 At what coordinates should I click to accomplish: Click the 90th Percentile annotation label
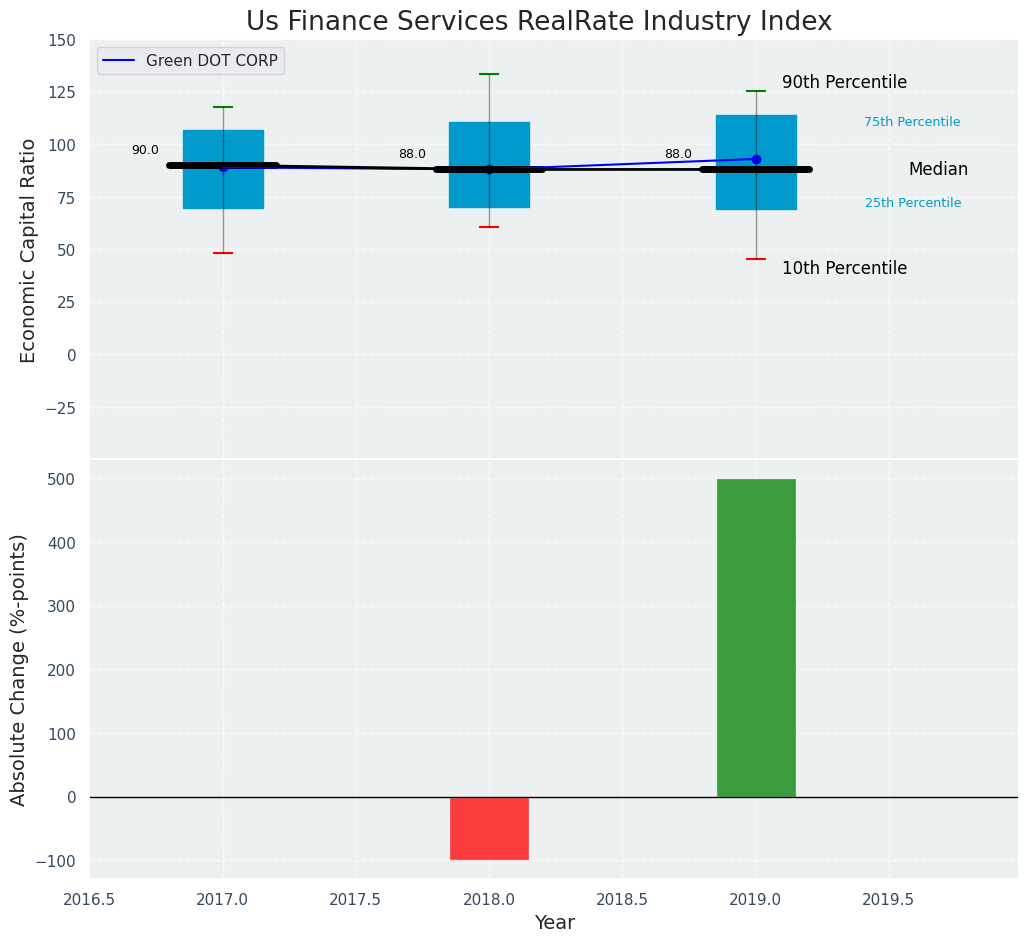pyautogui.click(x=844, y=83)
